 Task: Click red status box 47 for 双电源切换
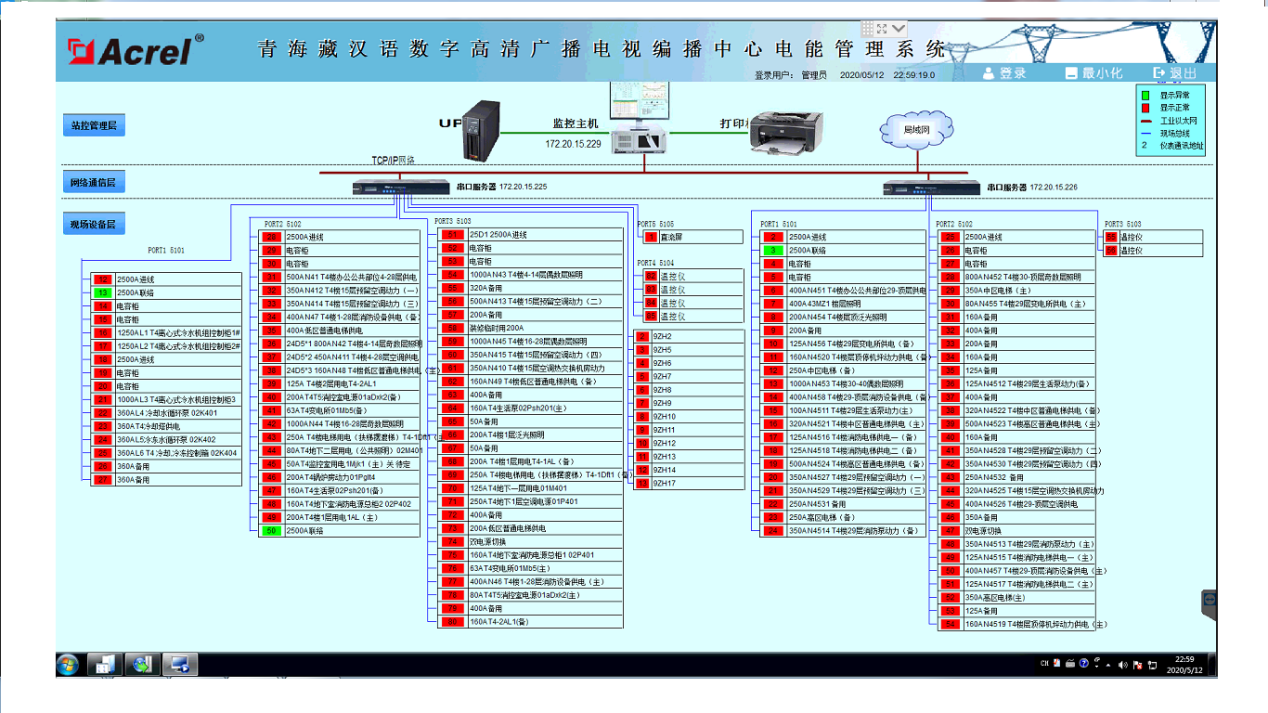coord(948,530)
